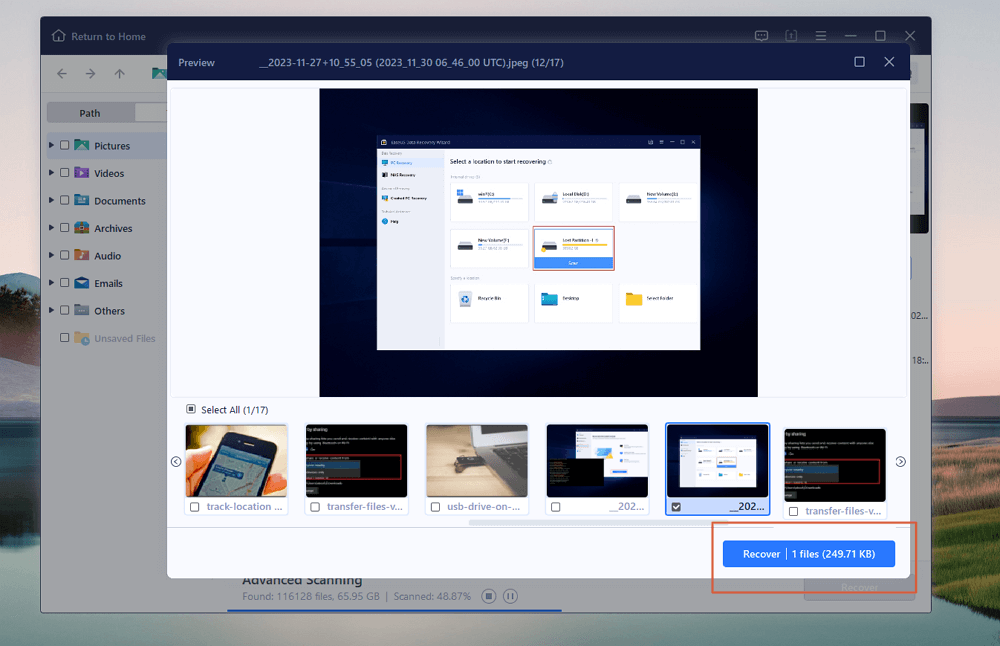1000x646 pixels.
Task: Expand the Documents tree node
Action: 52,201
